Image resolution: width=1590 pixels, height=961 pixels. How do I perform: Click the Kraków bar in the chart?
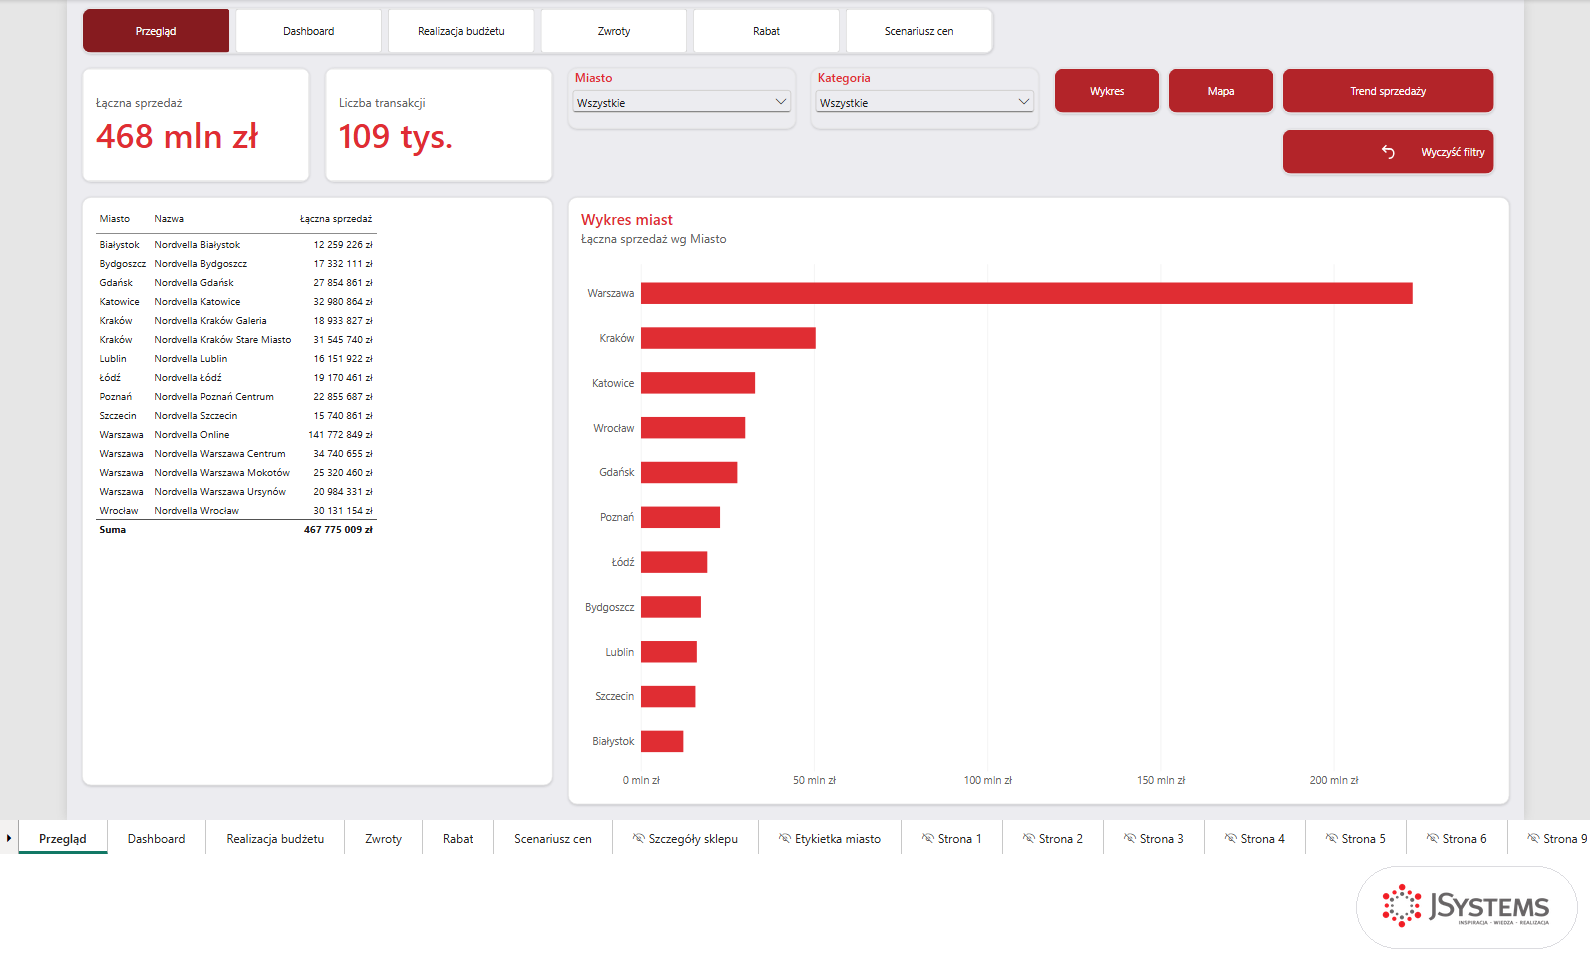click(728, 338)
